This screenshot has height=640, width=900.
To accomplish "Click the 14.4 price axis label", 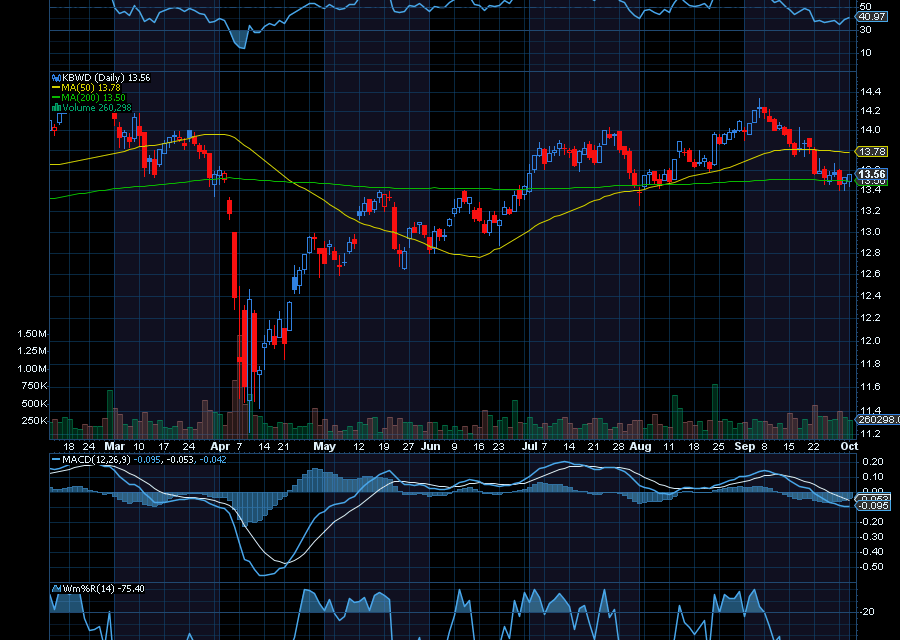I will click(871, 89).
